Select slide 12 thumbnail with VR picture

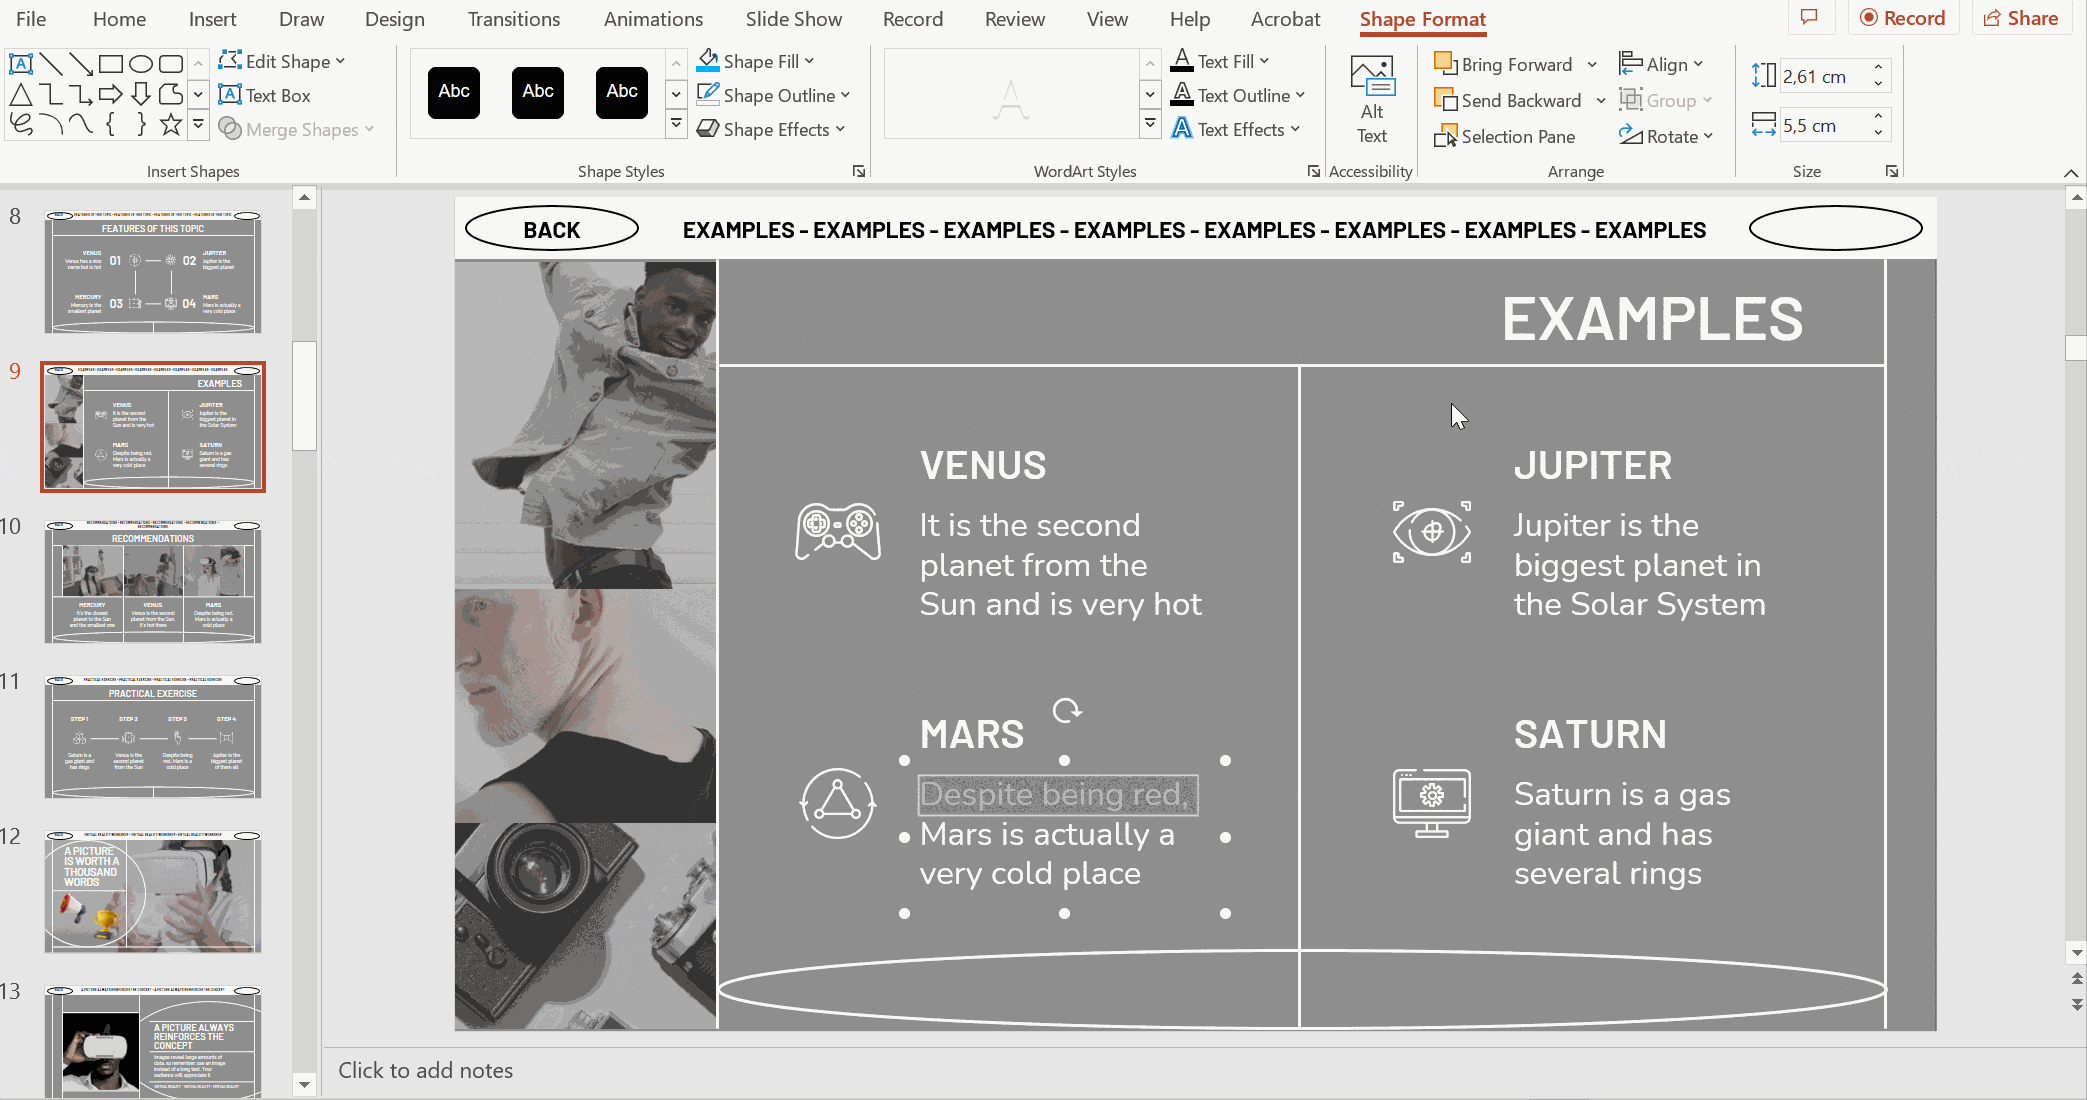tap(153, 891)
